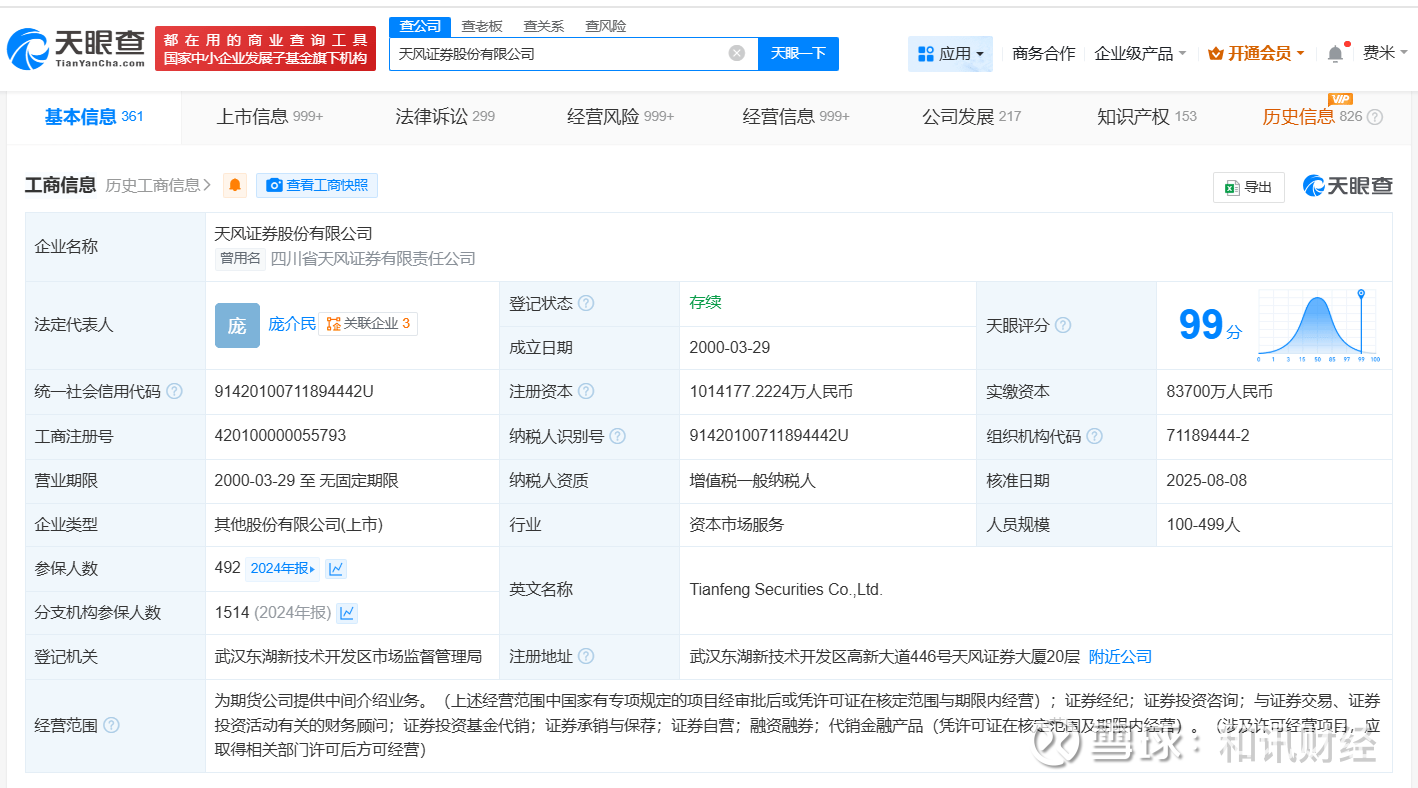Click the 存续 registration status value
This screenshot has width=1418, height=788.
pos(705,303)
